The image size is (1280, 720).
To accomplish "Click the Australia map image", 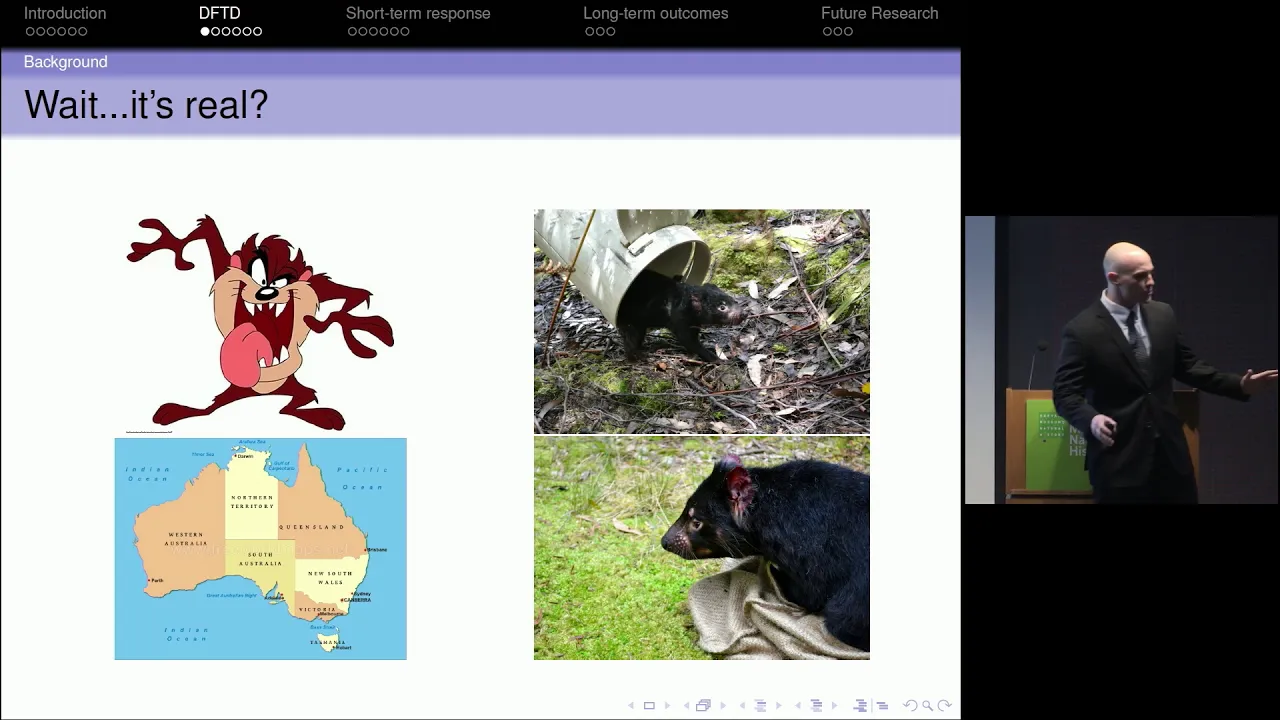I will [261, 549].
